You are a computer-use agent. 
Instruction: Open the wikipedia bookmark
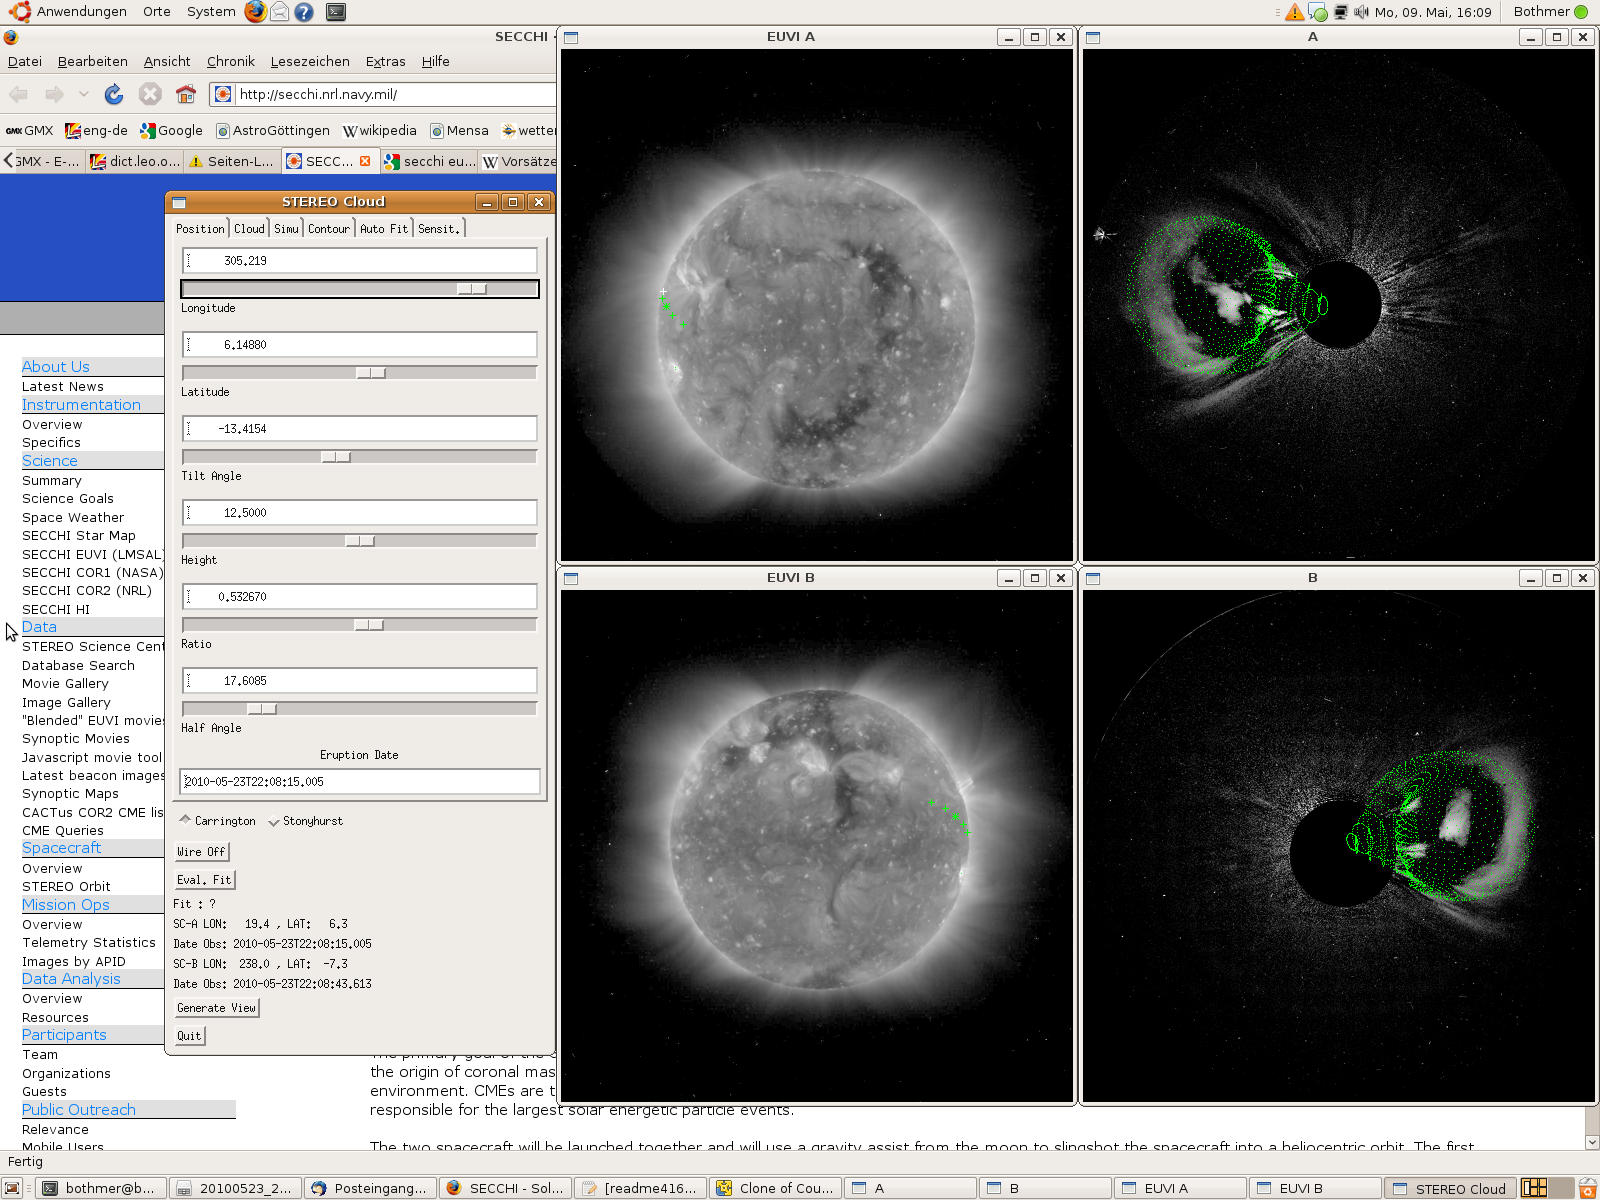click(379, 130)
